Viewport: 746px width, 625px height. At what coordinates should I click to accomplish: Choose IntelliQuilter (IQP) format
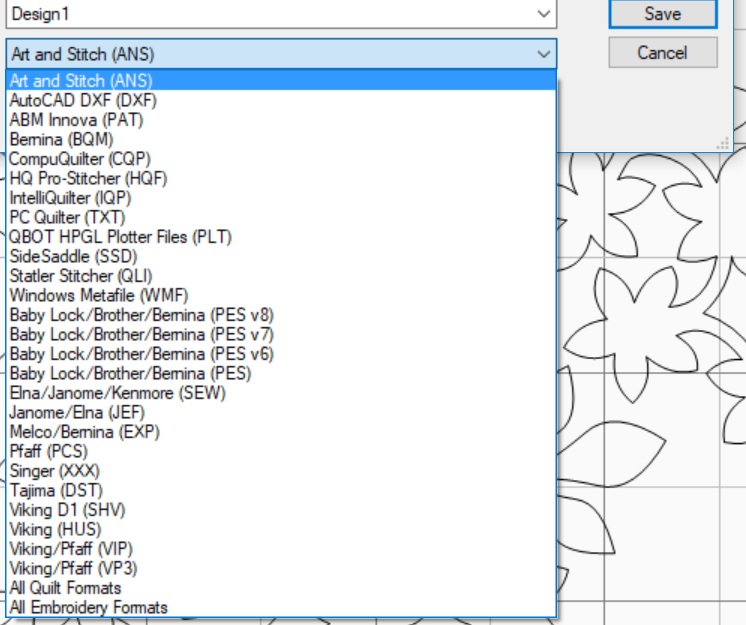coord(281,197)
